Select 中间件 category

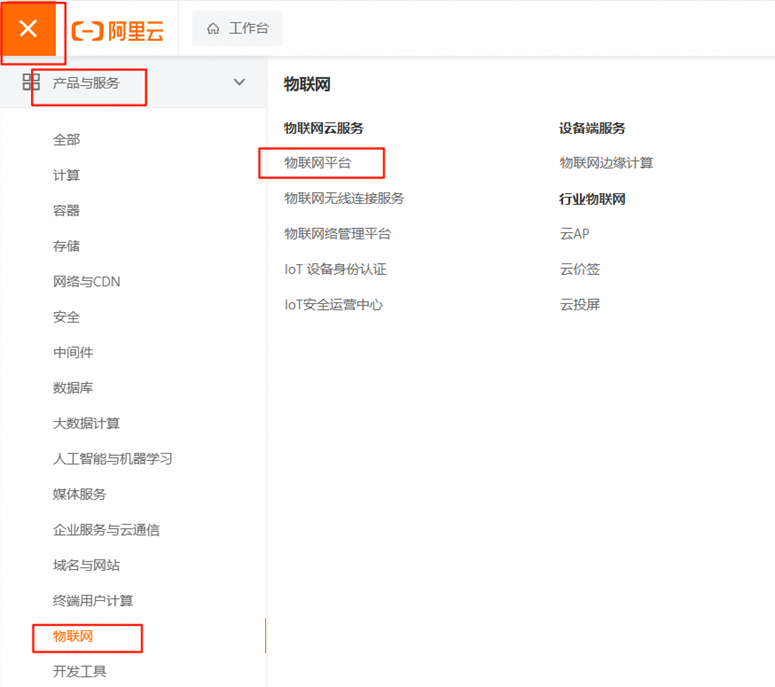tap(73, 352)
